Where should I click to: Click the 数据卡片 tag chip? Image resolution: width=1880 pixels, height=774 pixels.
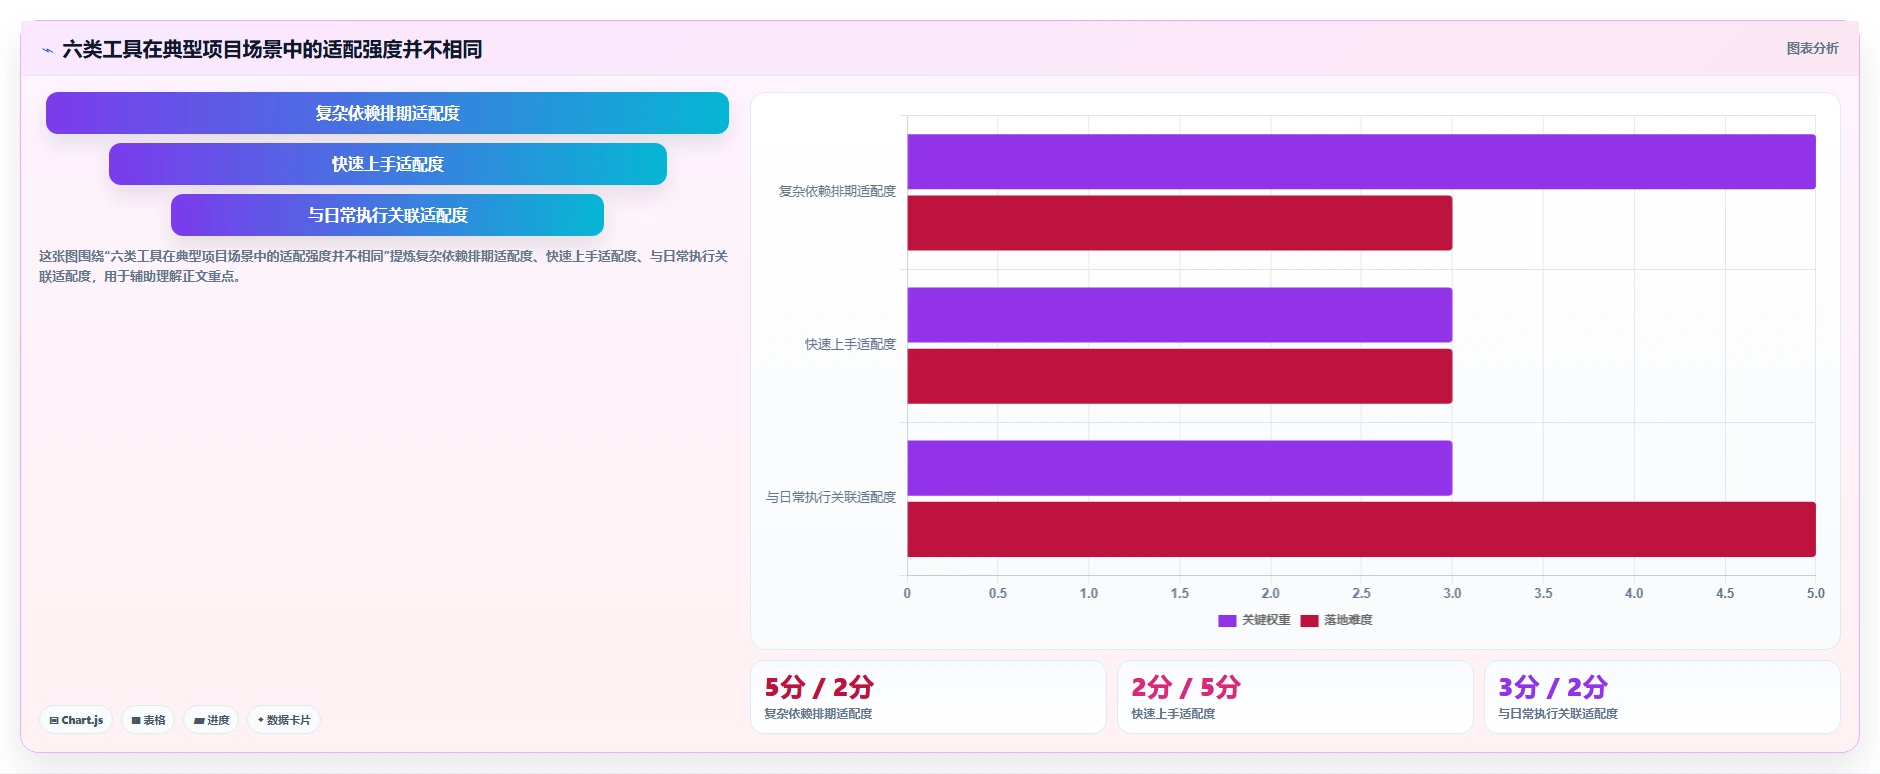point(284,720)
